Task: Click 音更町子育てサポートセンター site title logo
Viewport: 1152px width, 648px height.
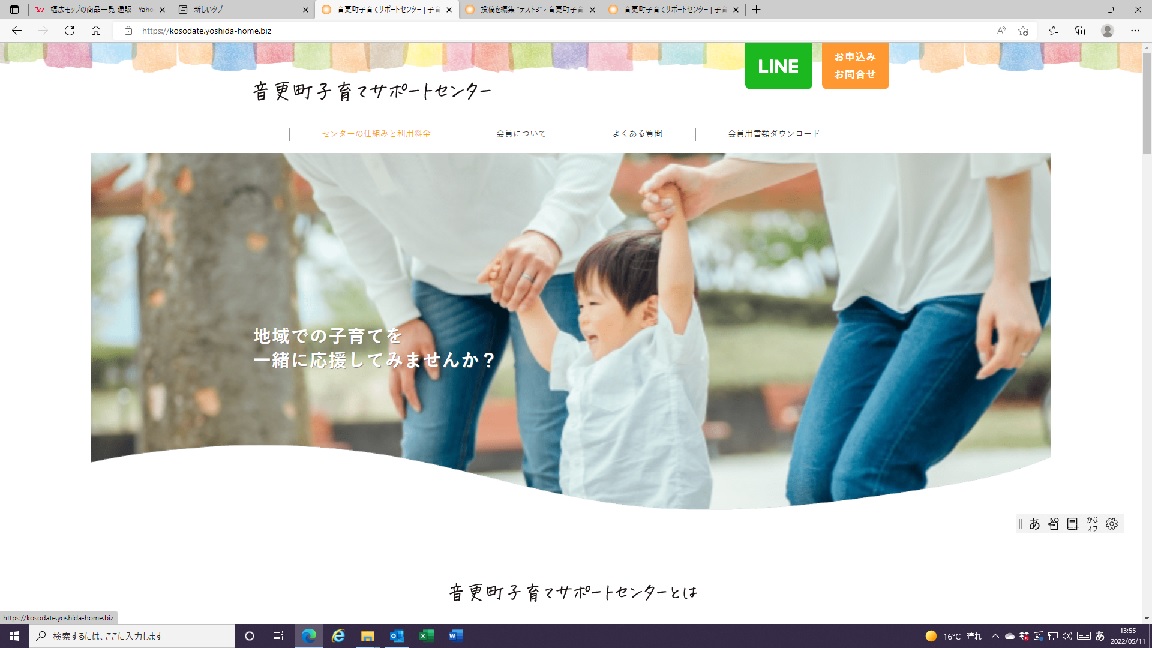Action: pyautogui.click(x=372, y=92)
